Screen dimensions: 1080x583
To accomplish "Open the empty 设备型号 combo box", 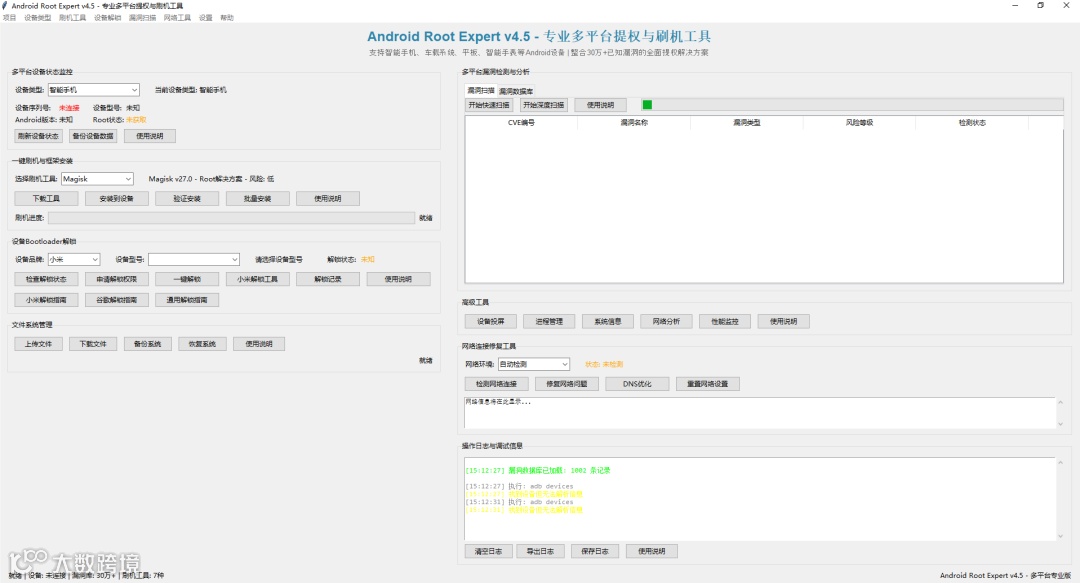I will pos(194,259).
